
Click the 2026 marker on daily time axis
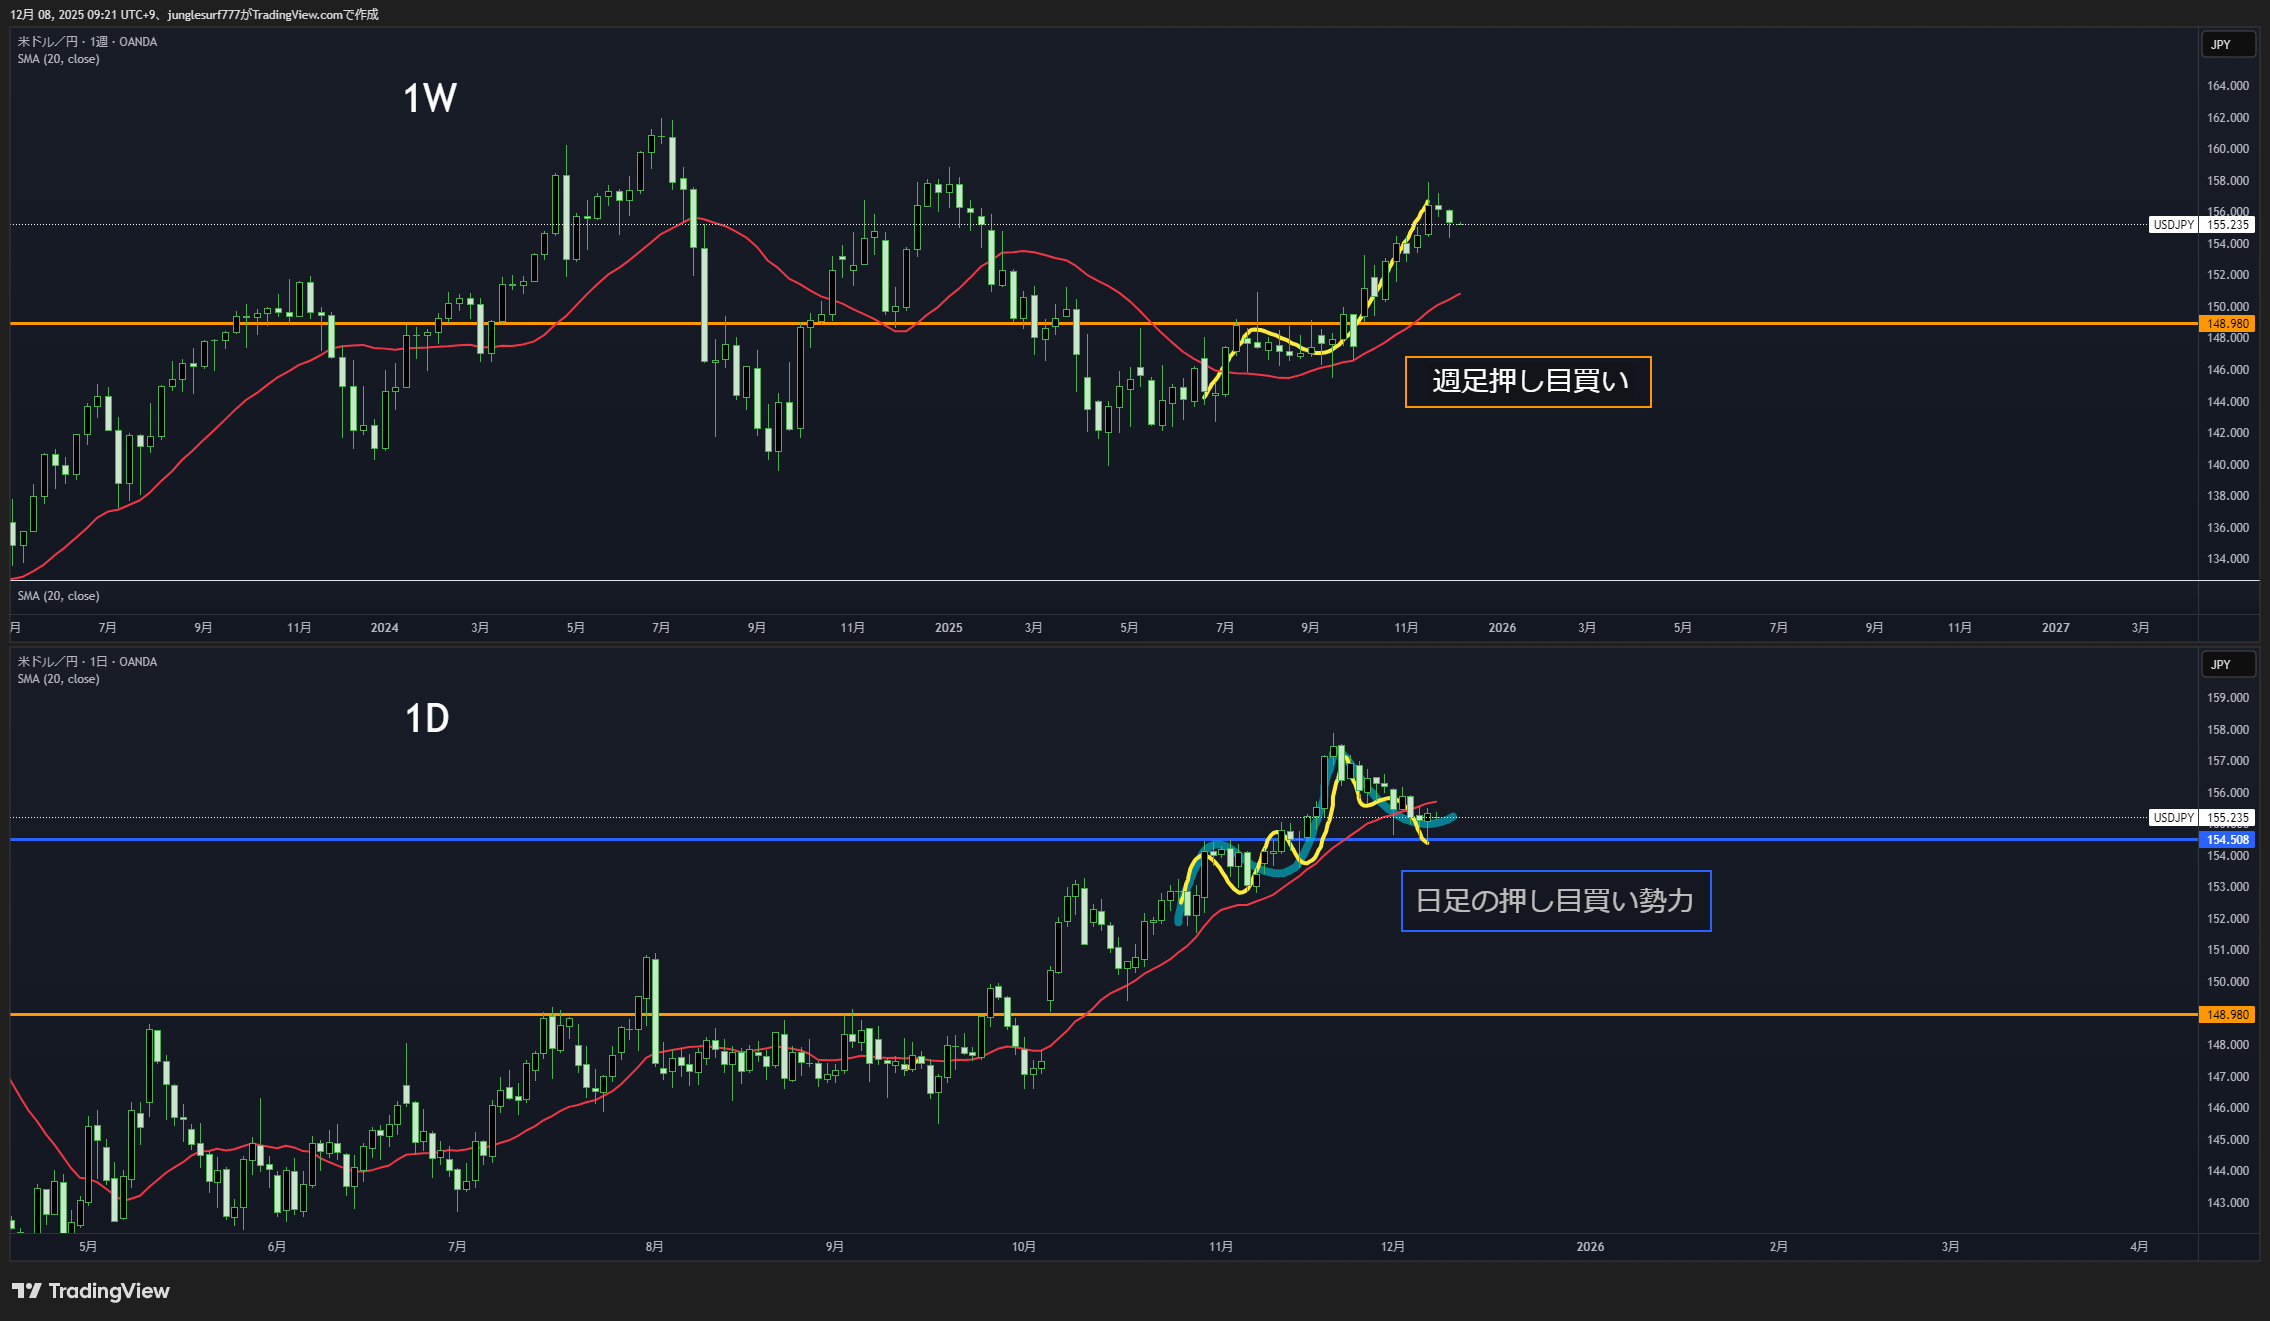coord(1590,1247)
